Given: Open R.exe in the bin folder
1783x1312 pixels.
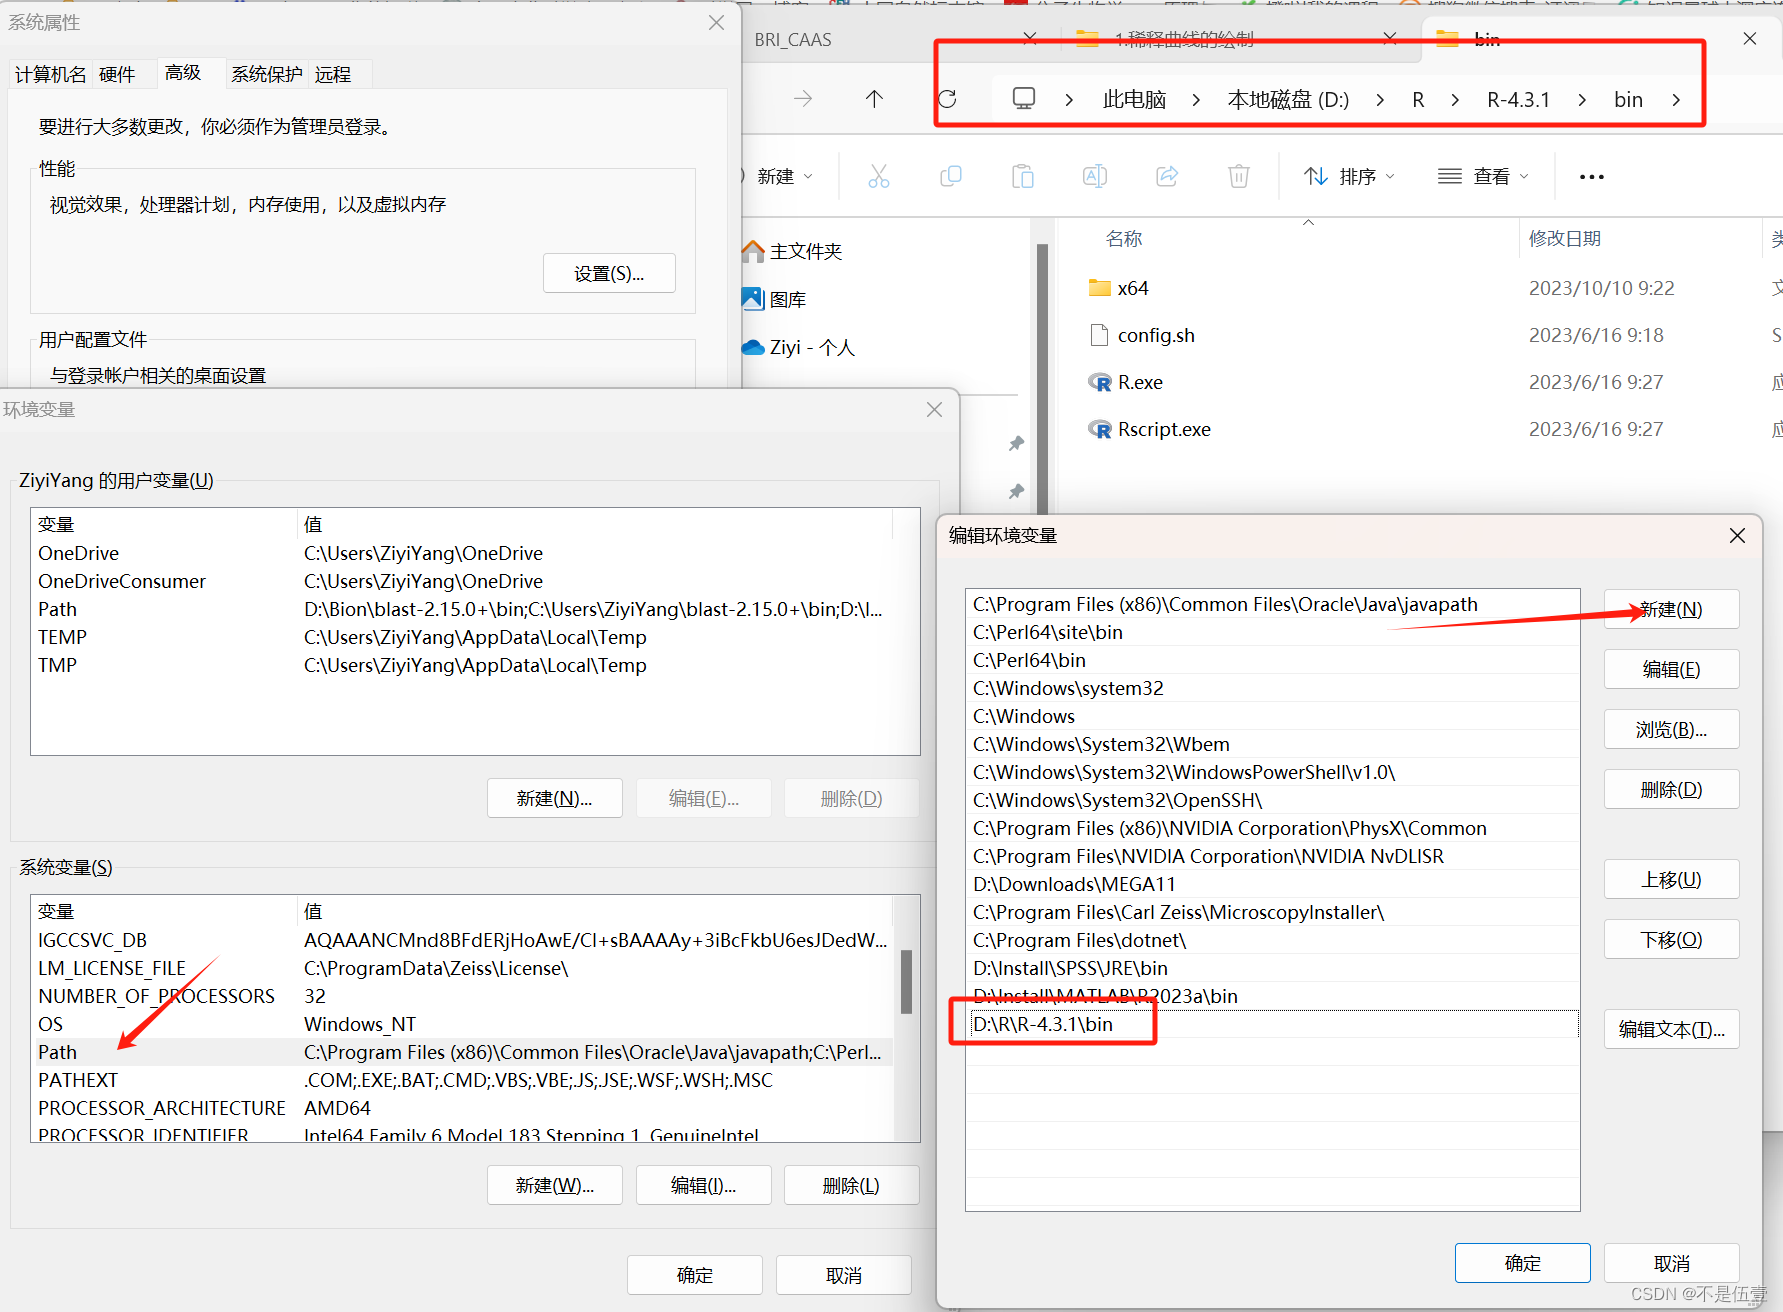Looking at the screenshot, I should click(x=1140, y=382).
